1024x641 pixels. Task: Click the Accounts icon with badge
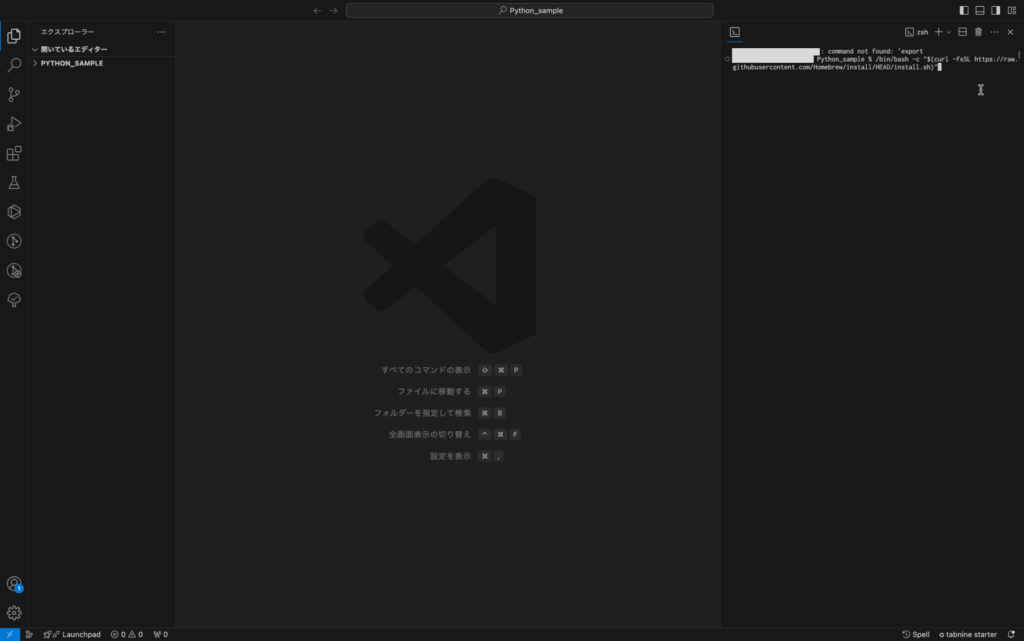[x=14, y=584]
